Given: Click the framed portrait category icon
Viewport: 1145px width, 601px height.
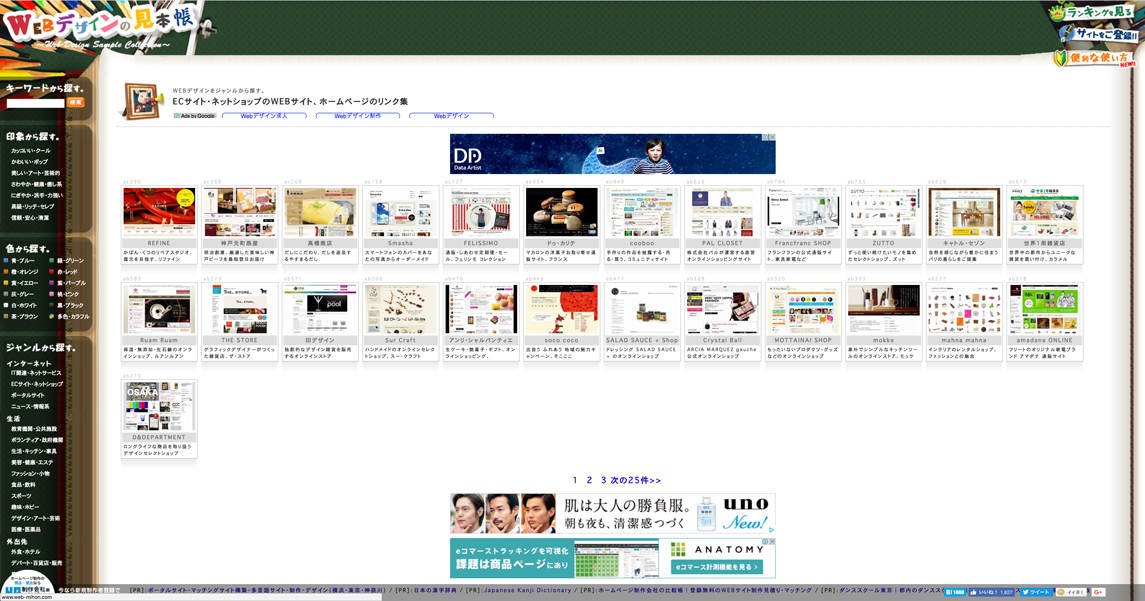Looking at the screenshot, I should click(143, 101).
